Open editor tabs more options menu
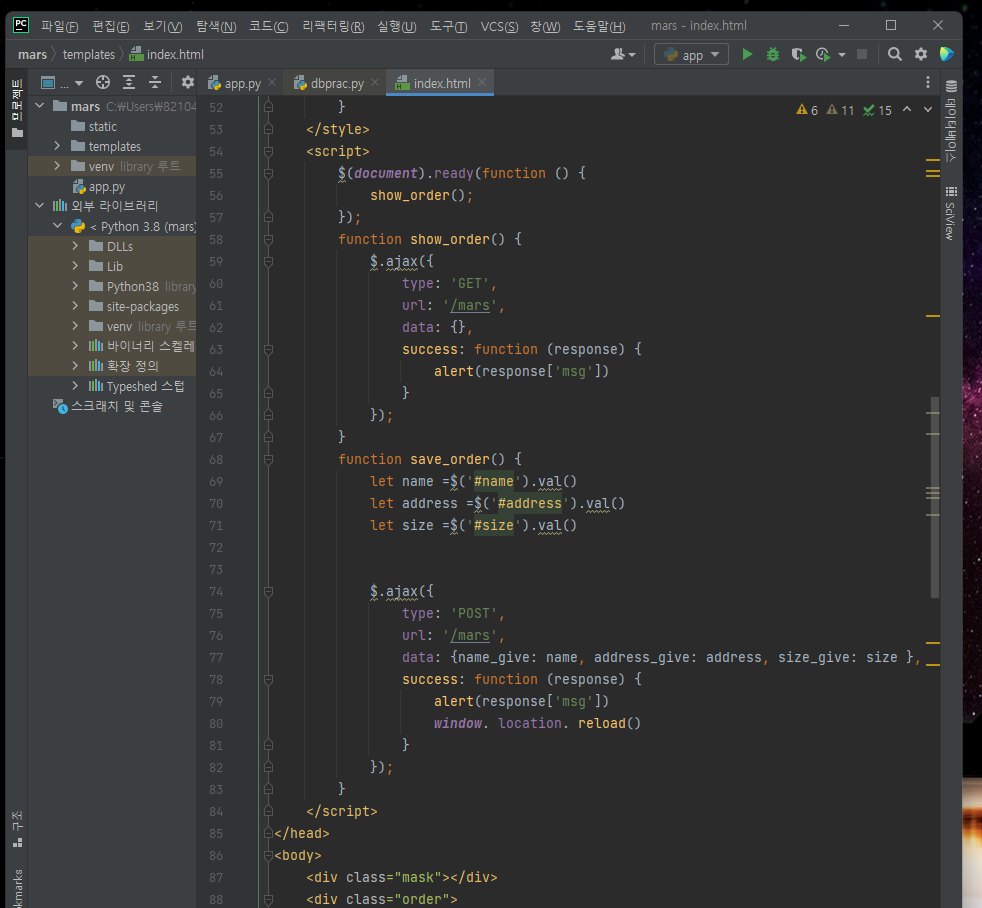 click(928, 83)
